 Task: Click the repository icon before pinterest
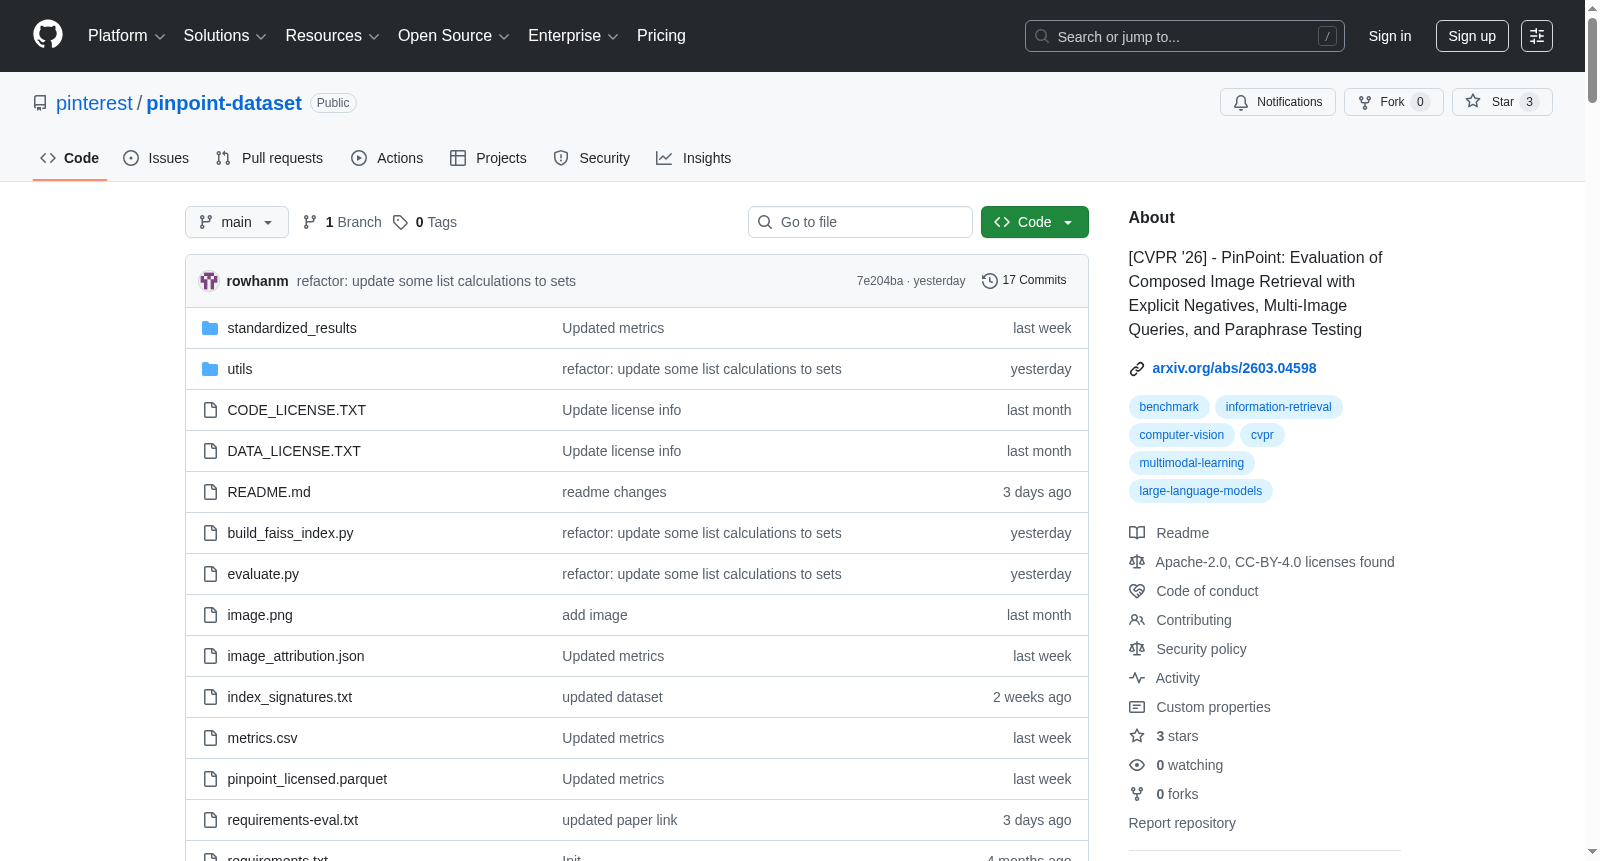[x=40, y=103]
